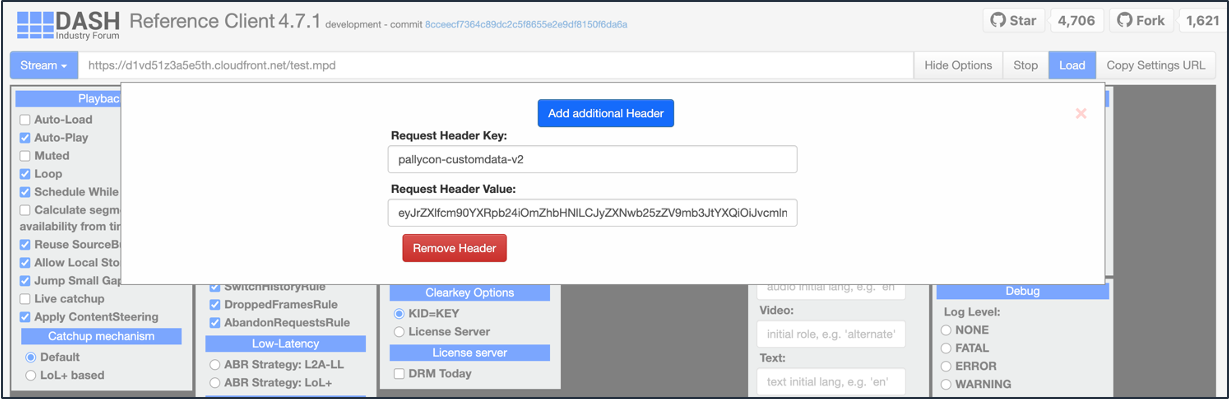Click Add additional Header button

606,113
